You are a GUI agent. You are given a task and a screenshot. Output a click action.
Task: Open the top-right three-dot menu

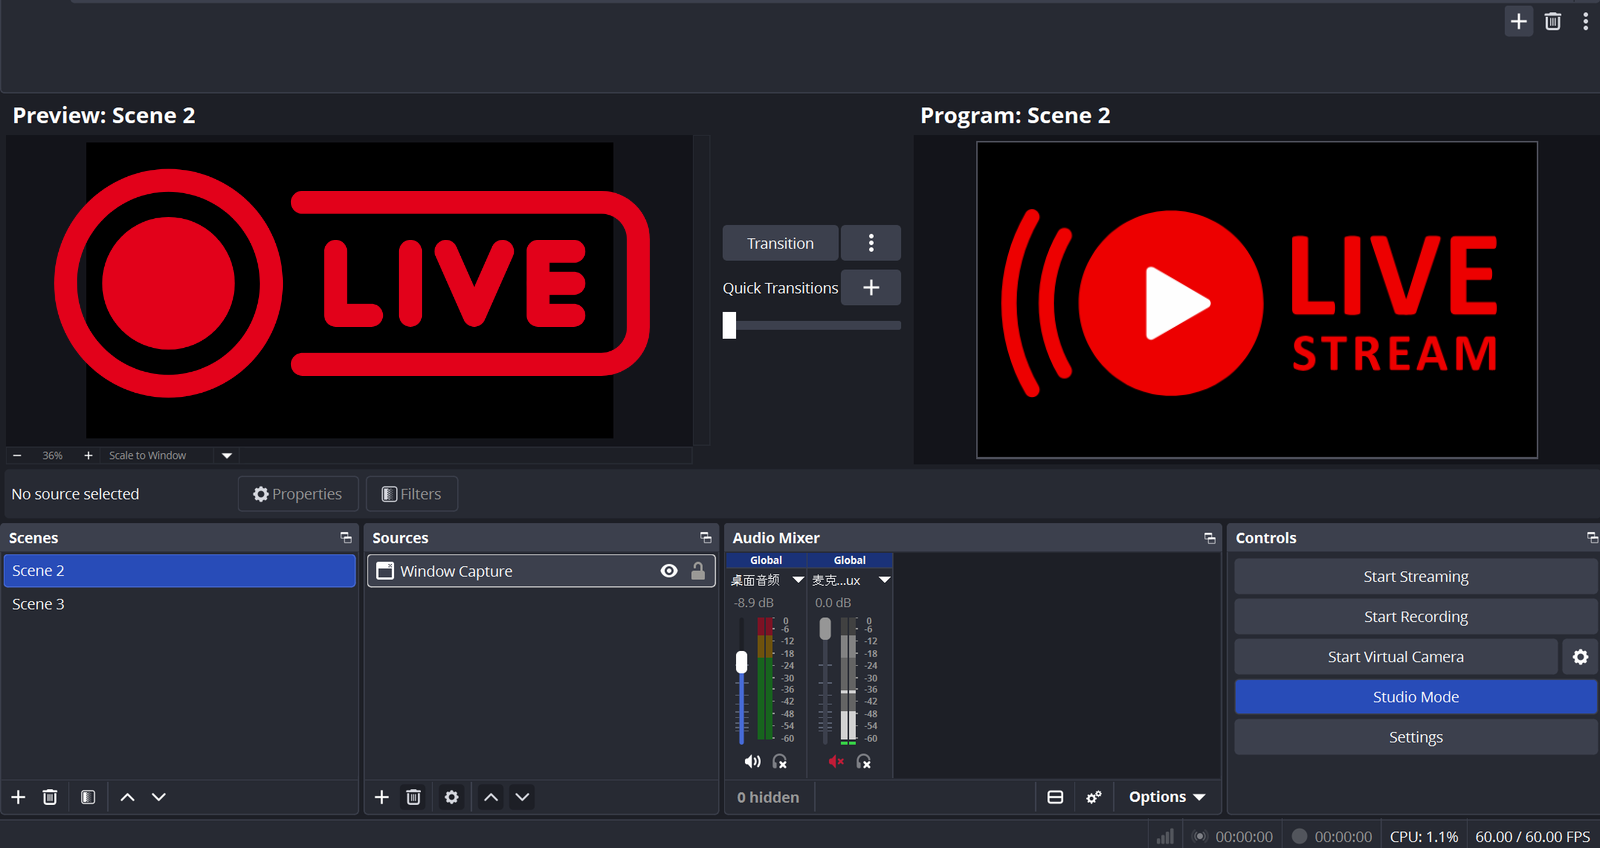pos(1586,21)
